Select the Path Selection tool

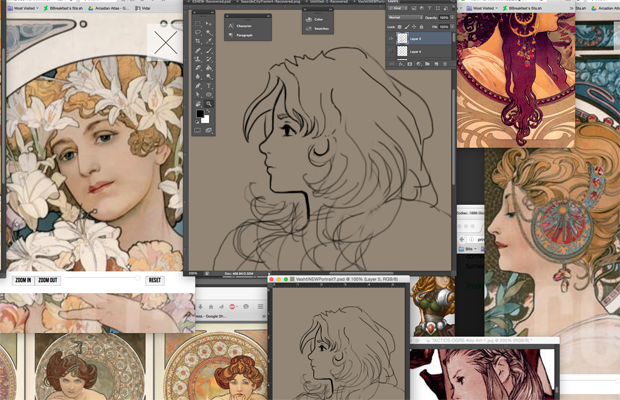pyautogui.click(x=198, y=94)
